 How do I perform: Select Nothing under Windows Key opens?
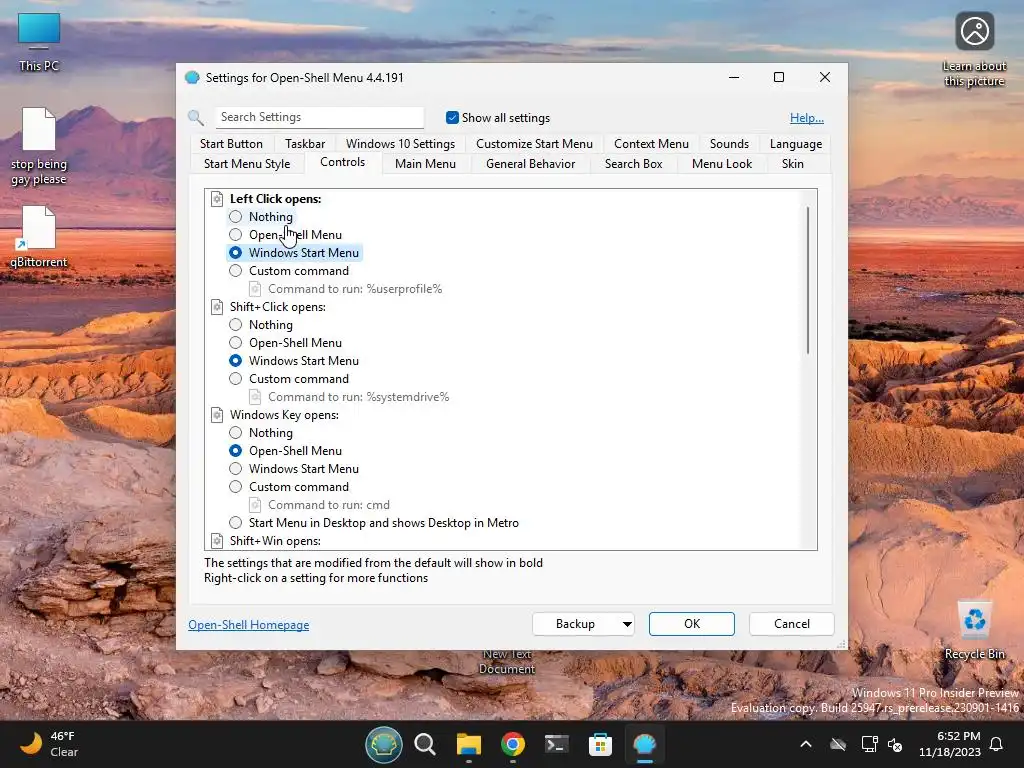pyautogui.click(x=261, y=433)
